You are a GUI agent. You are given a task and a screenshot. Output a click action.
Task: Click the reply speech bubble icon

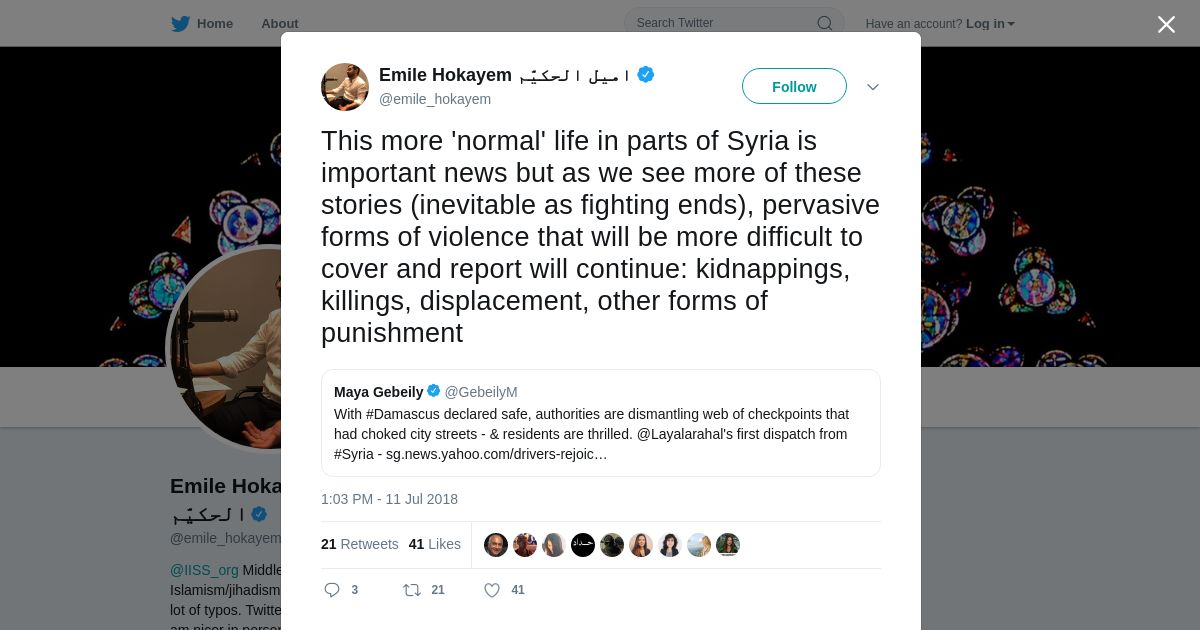point(332,590)
